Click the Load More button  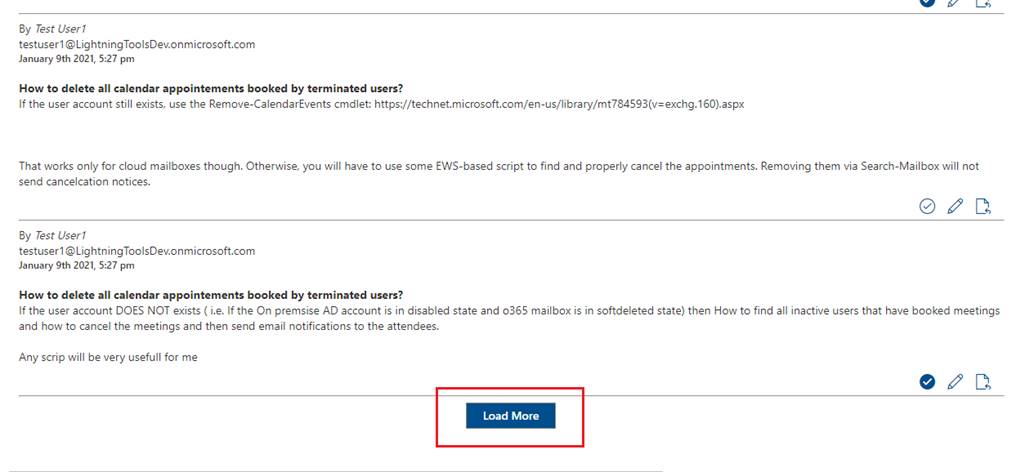click(510, 416)
